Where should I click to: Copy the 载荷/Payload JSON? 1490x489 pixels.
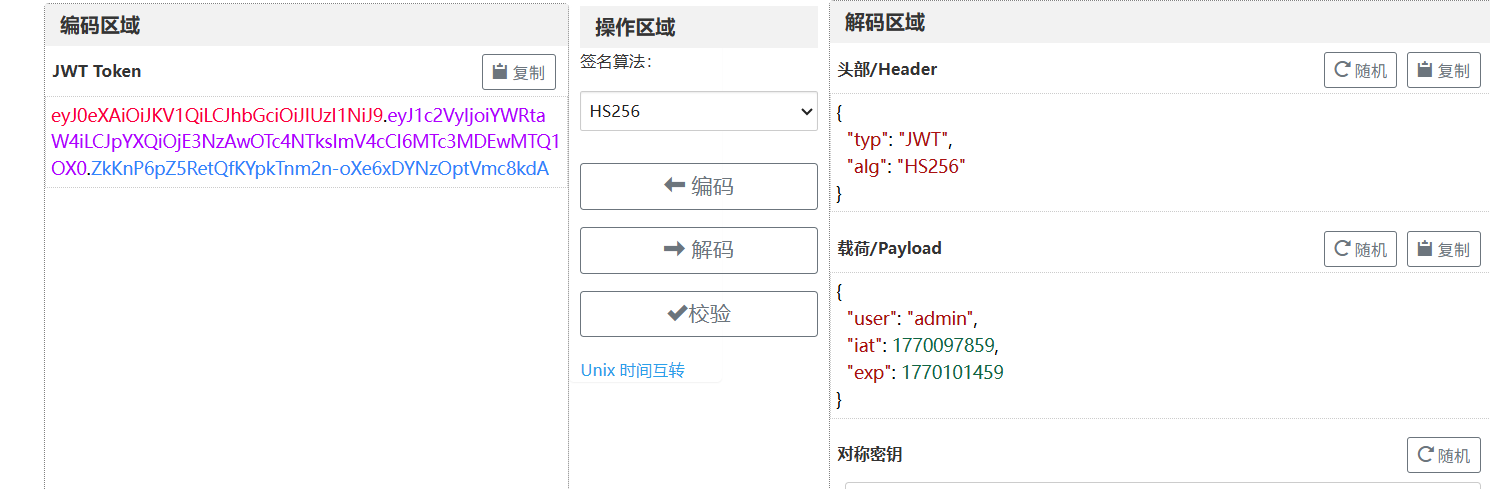pos(1443,249)
